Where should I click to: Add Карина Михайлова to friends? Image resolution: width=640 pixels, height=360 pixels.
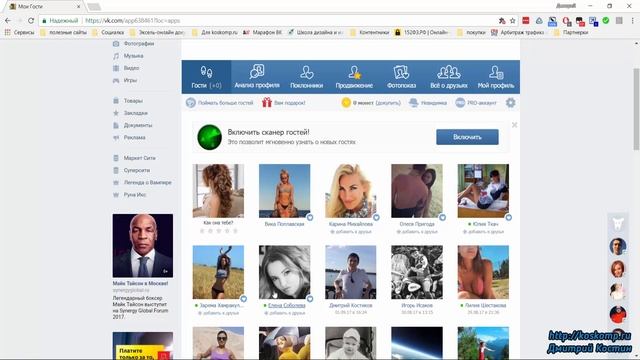click(351, 231)
